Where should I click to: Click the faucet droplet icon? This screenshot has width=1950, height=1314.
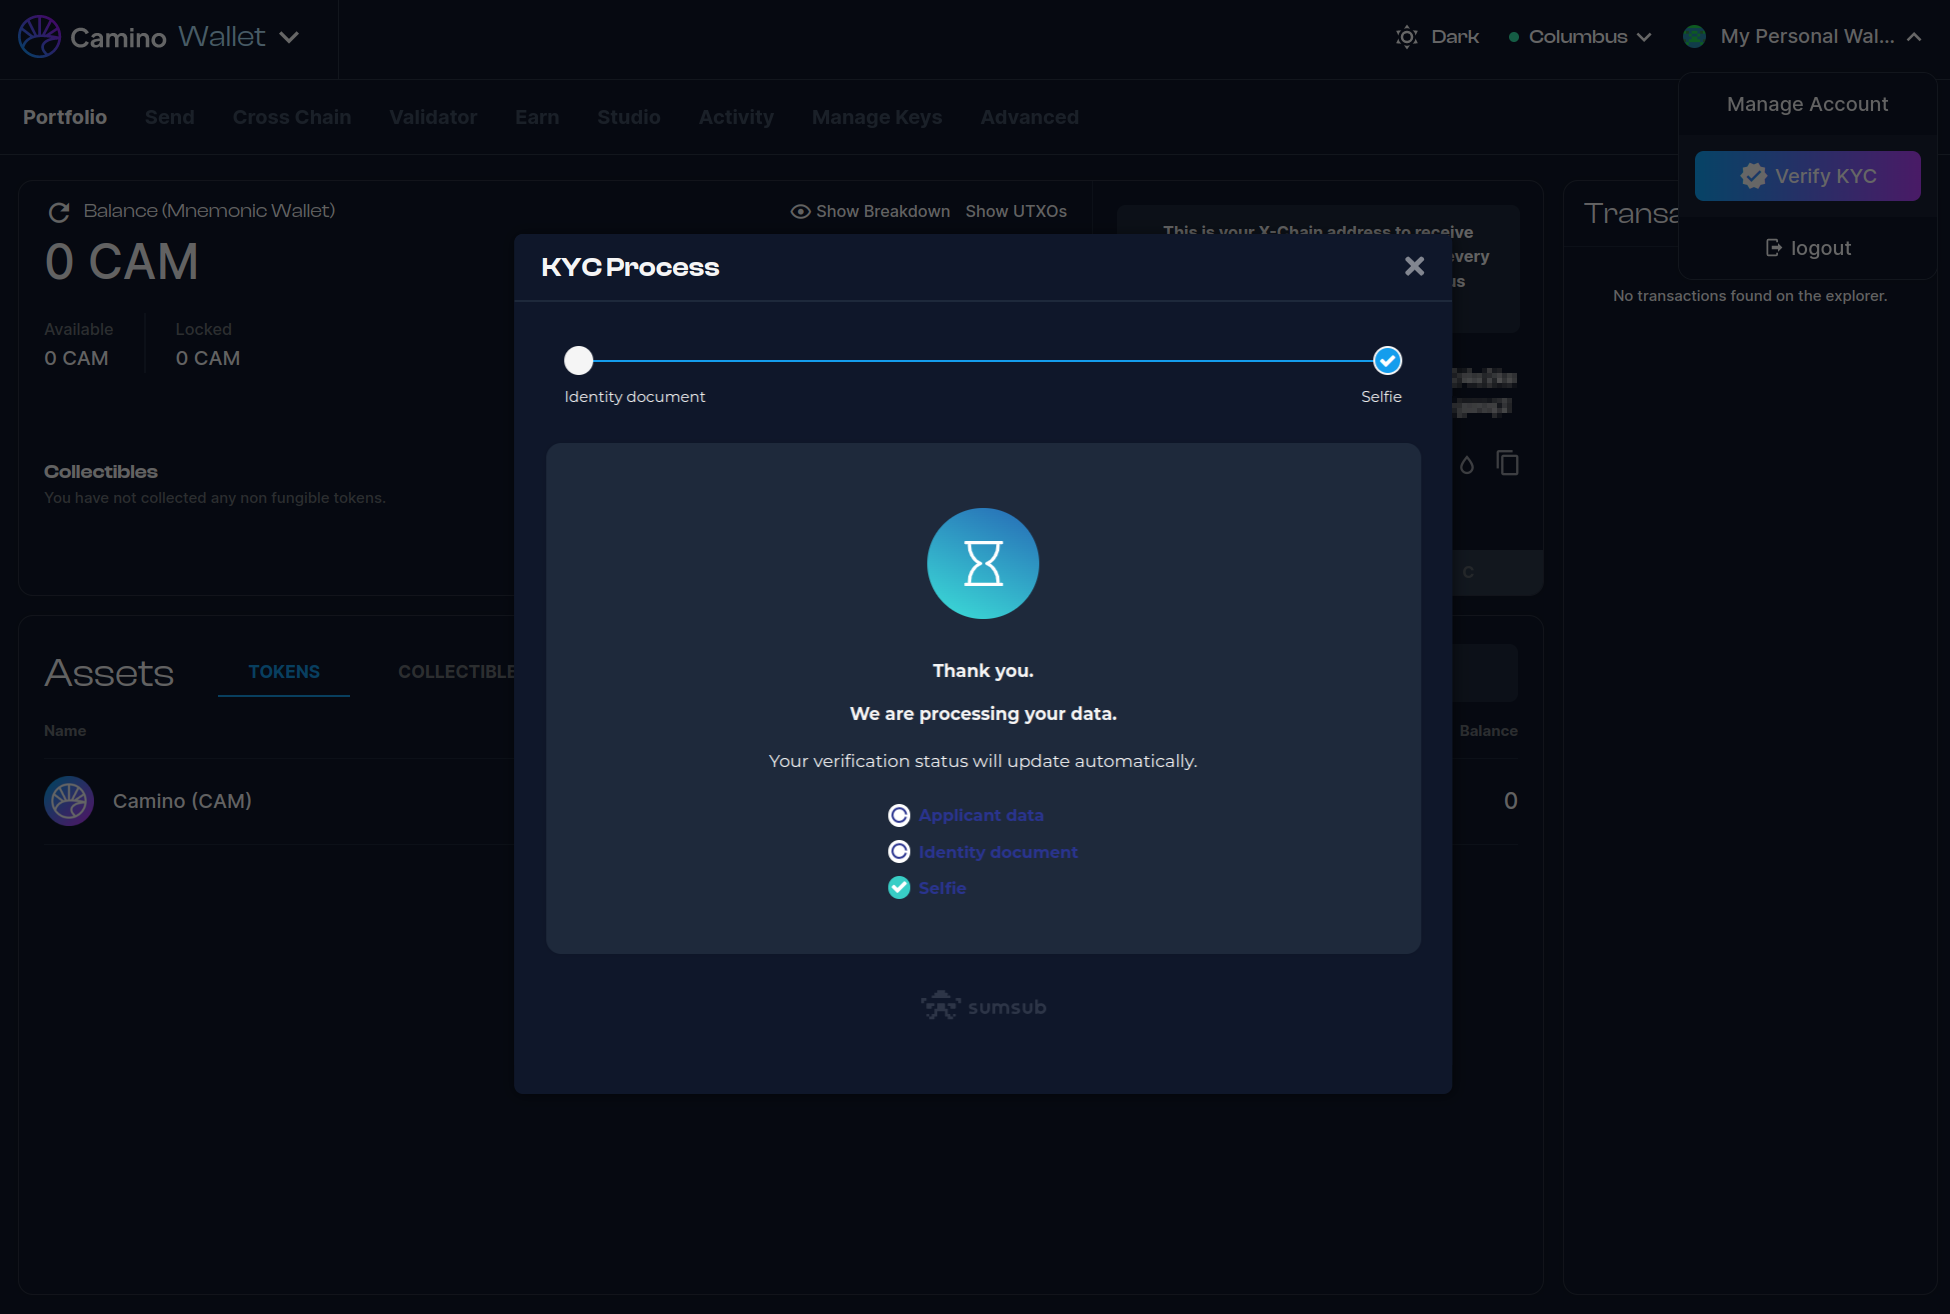coord(1466,464)
